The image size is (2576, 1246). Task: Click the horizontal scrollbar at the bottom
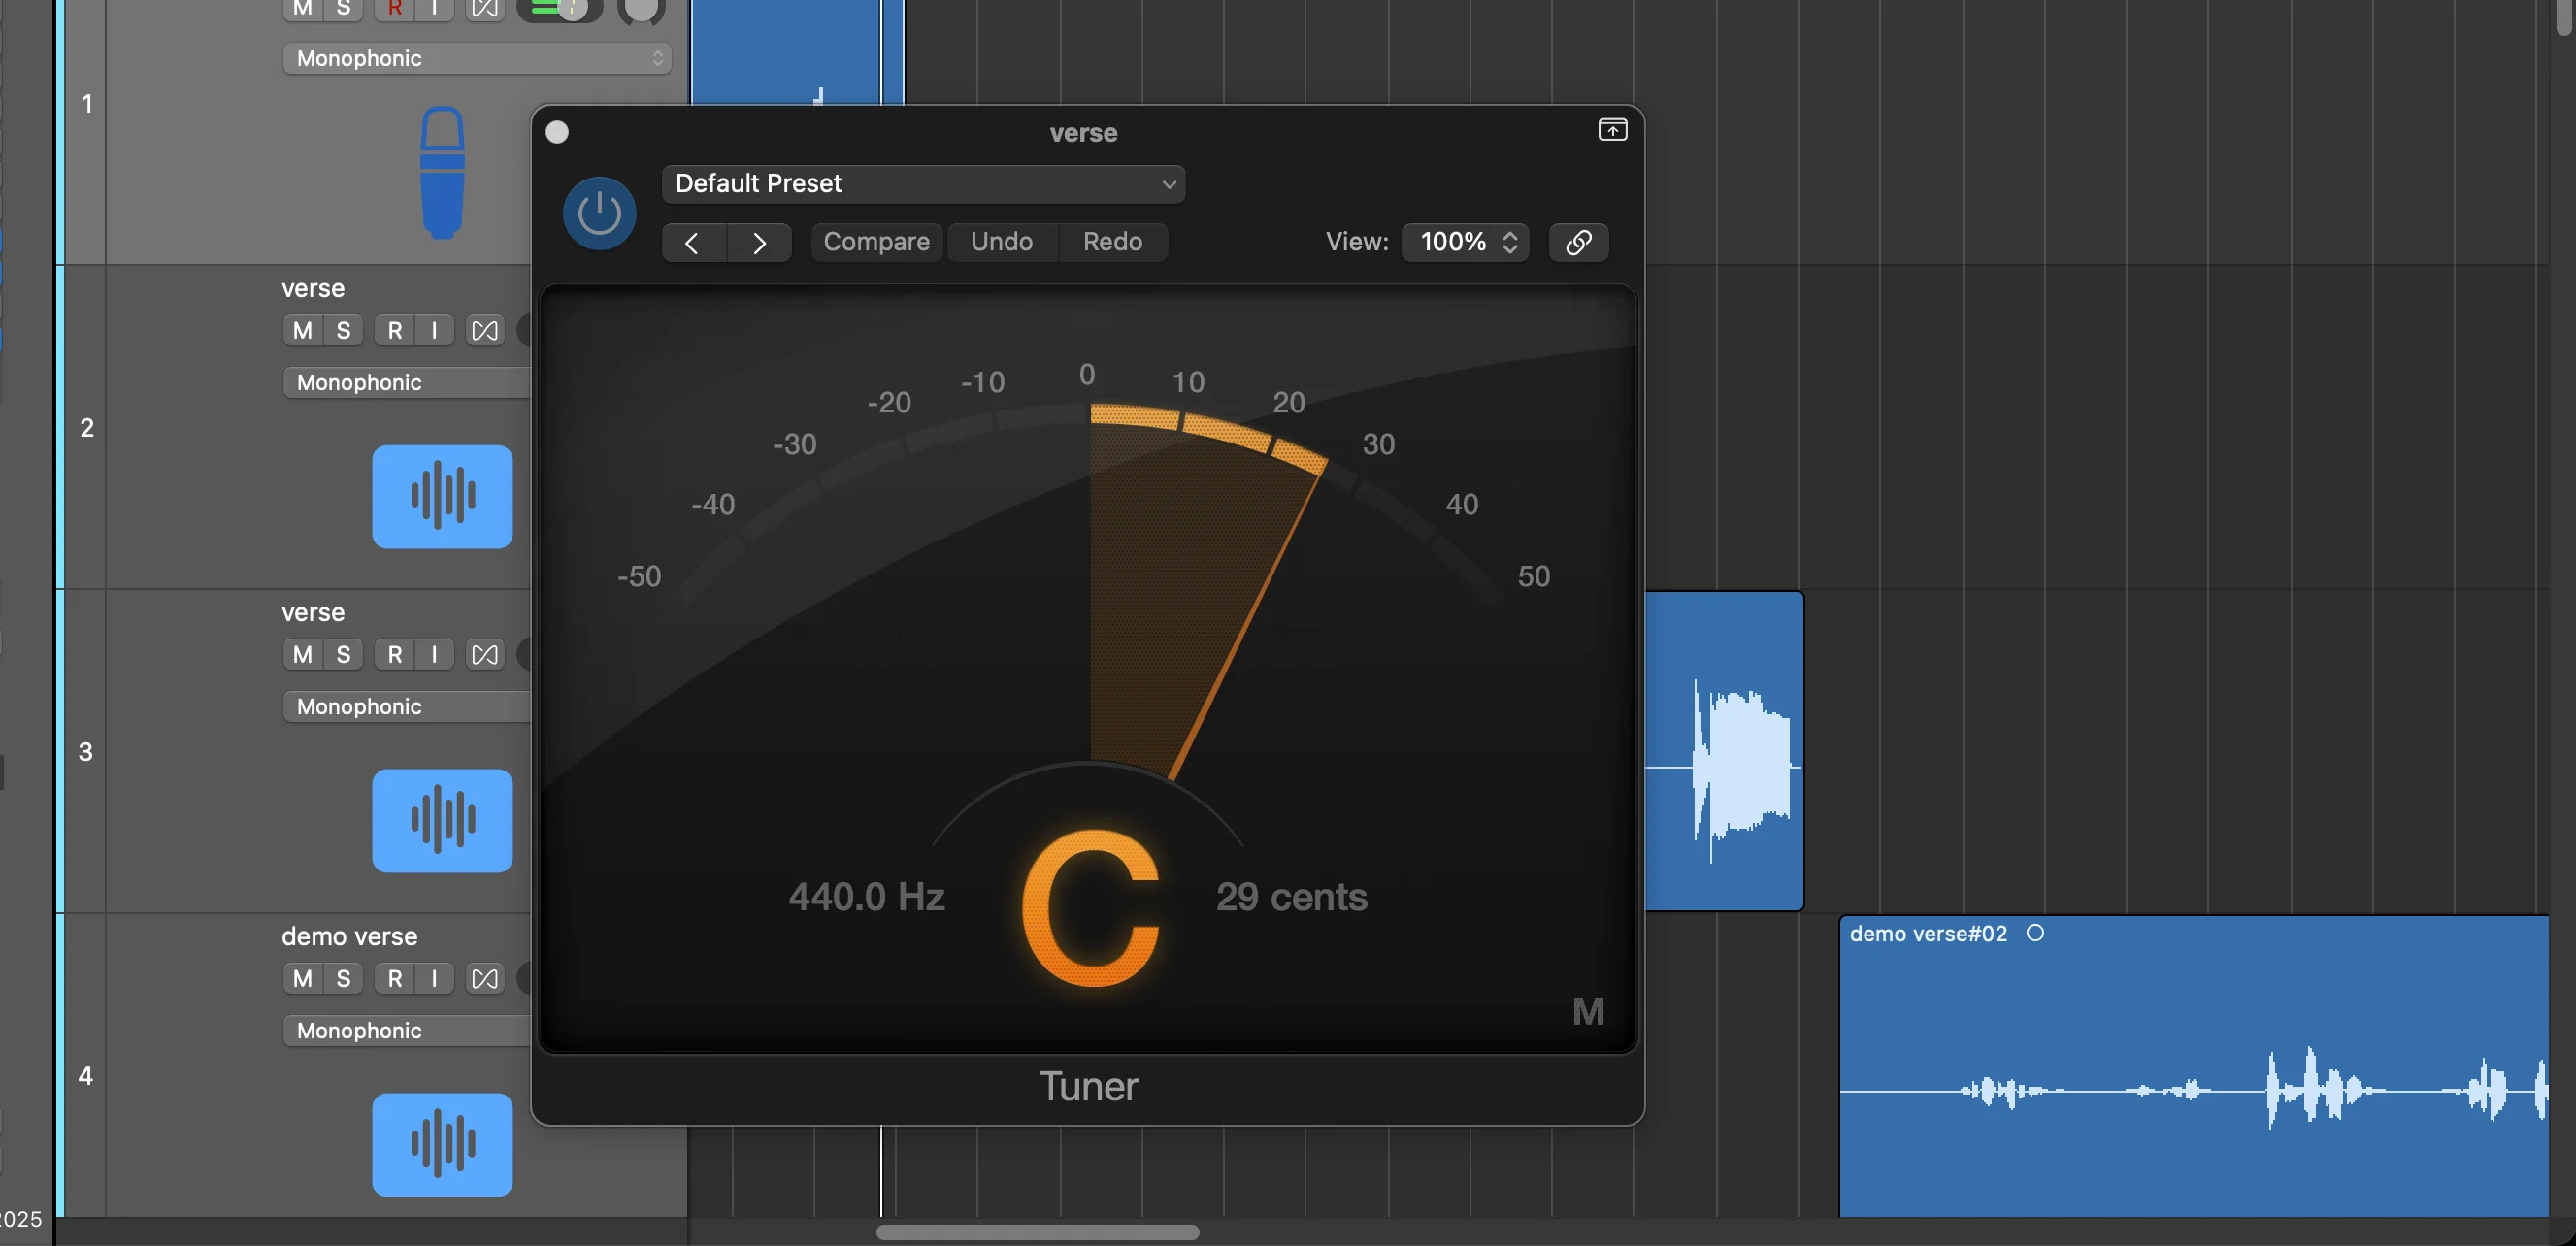tap(1037, 1232)
